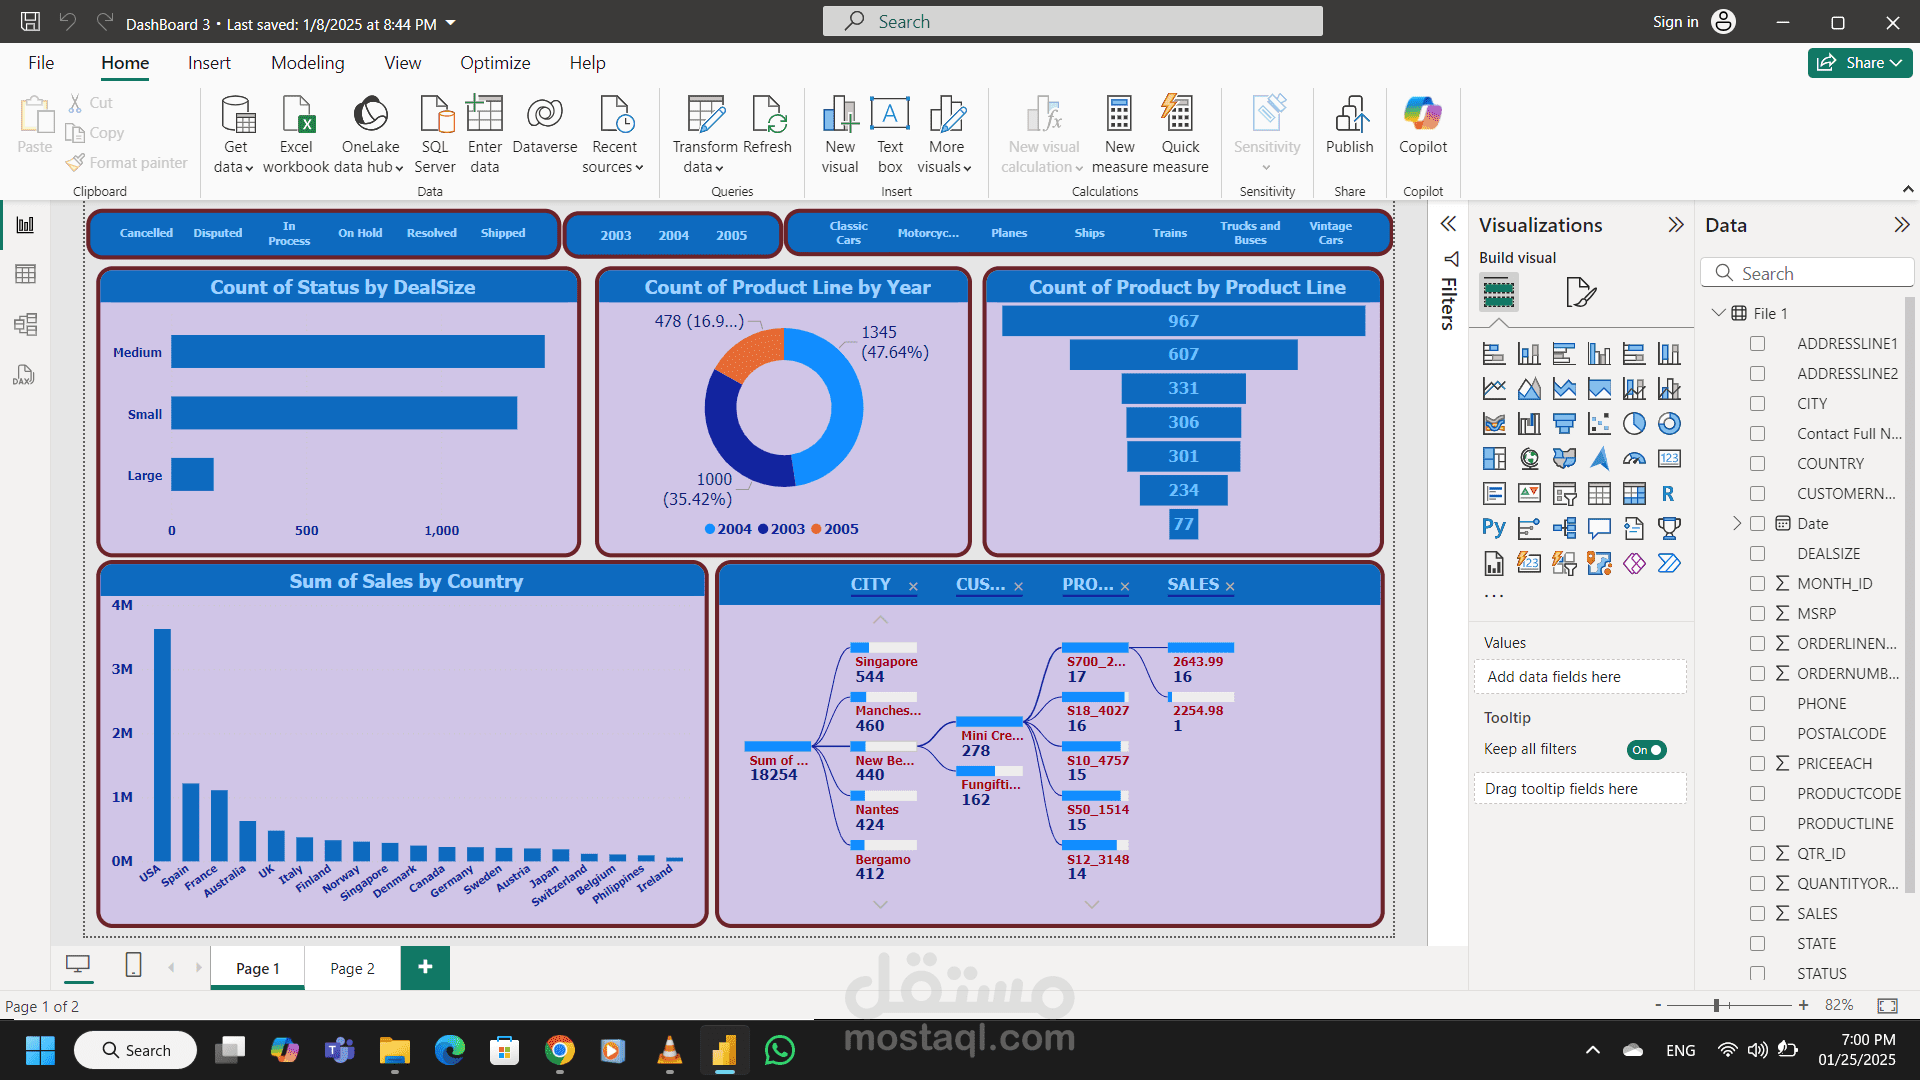The width and height of the screenshot is (1920, 1080).
Task: Open Table view from left sidebar
Action: (25, 274)
